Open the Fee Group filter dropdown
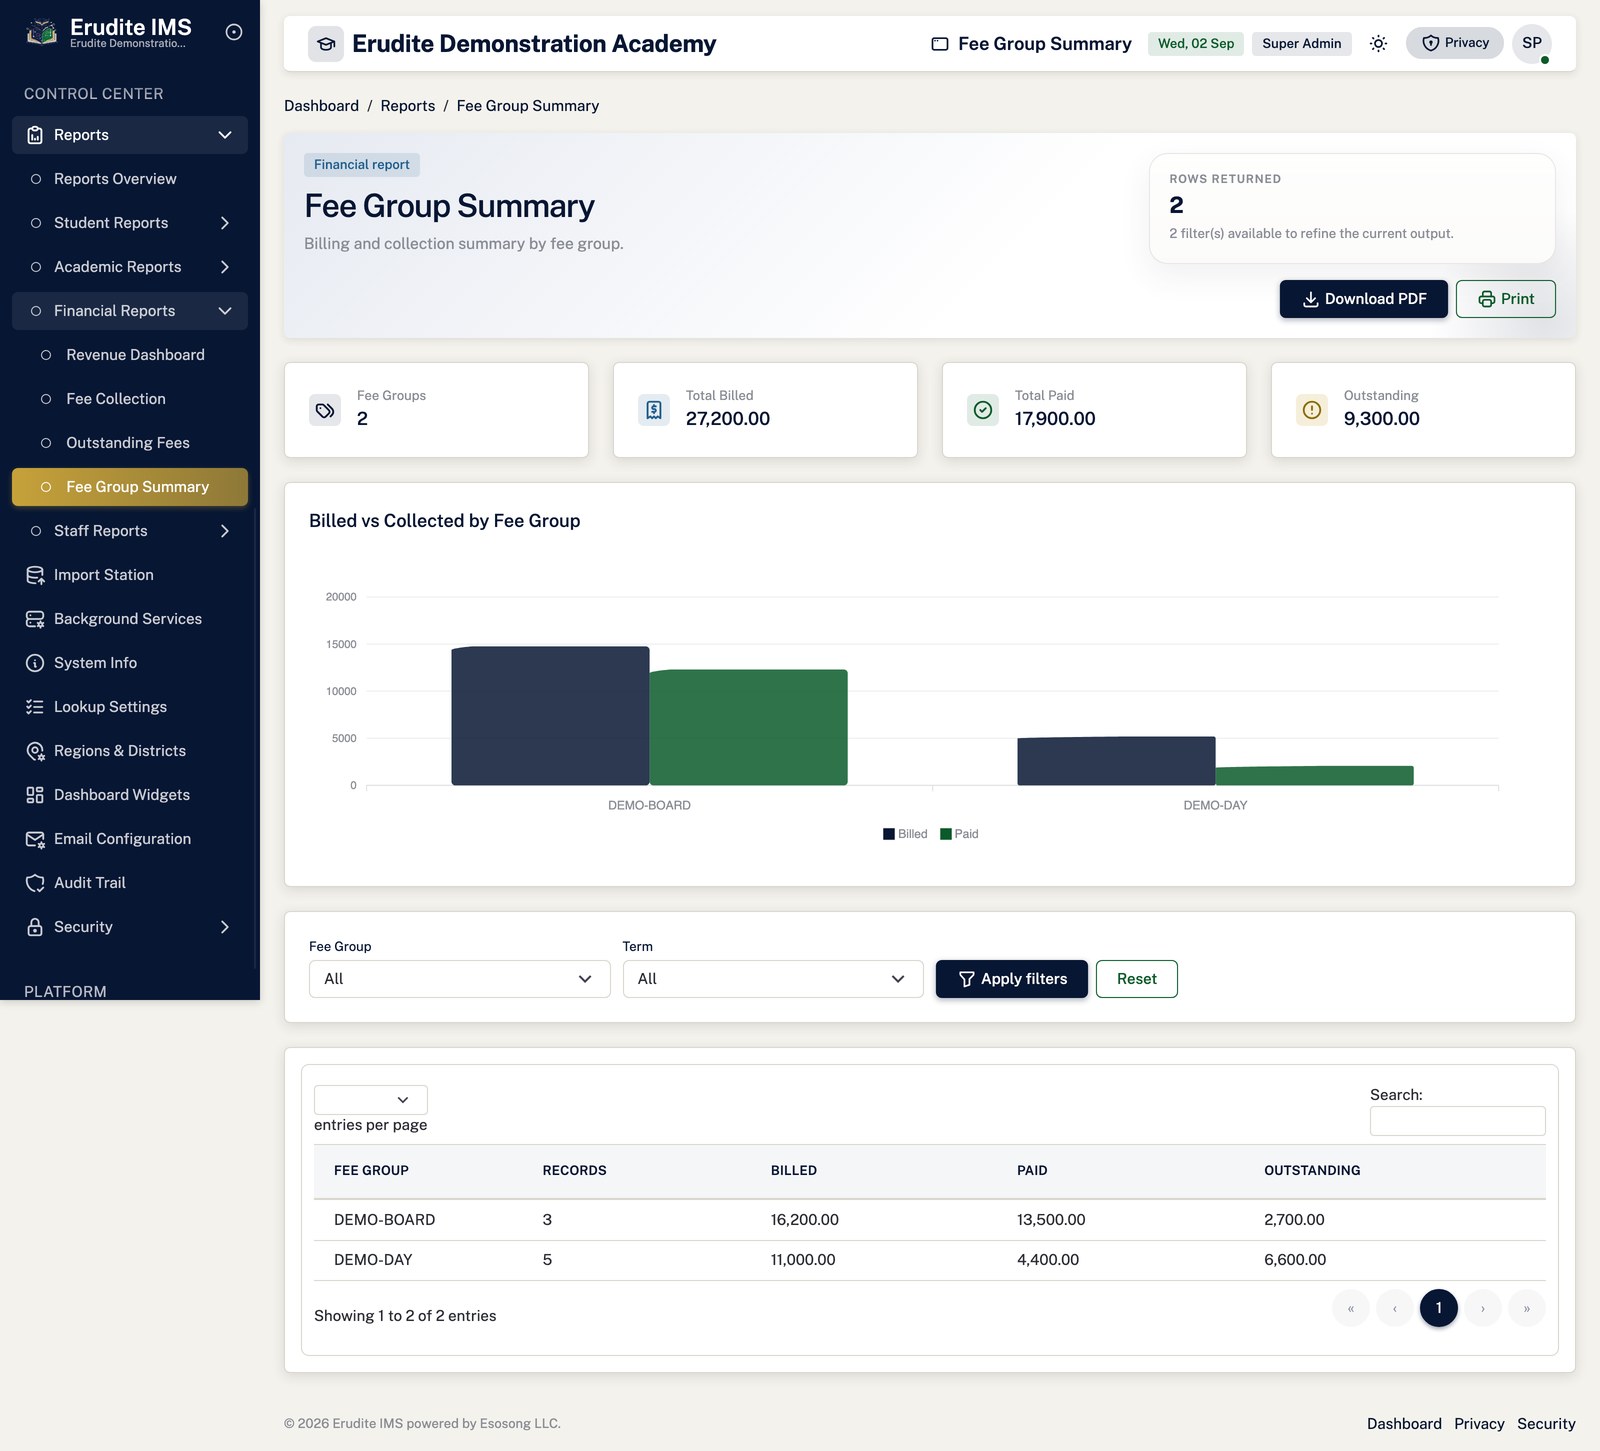Viewport: 1600px width, 1451px height. click(459, 979)
